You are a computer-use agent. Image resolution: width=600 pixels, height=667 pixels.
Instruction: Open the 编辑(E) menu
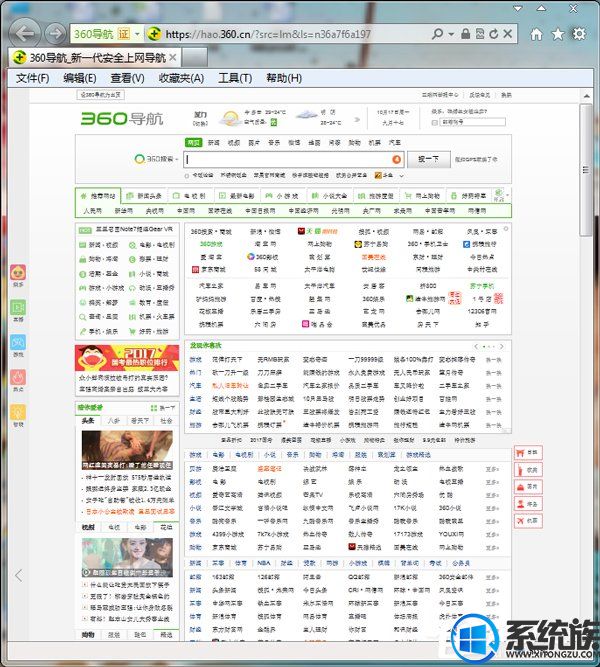(80, 78)
